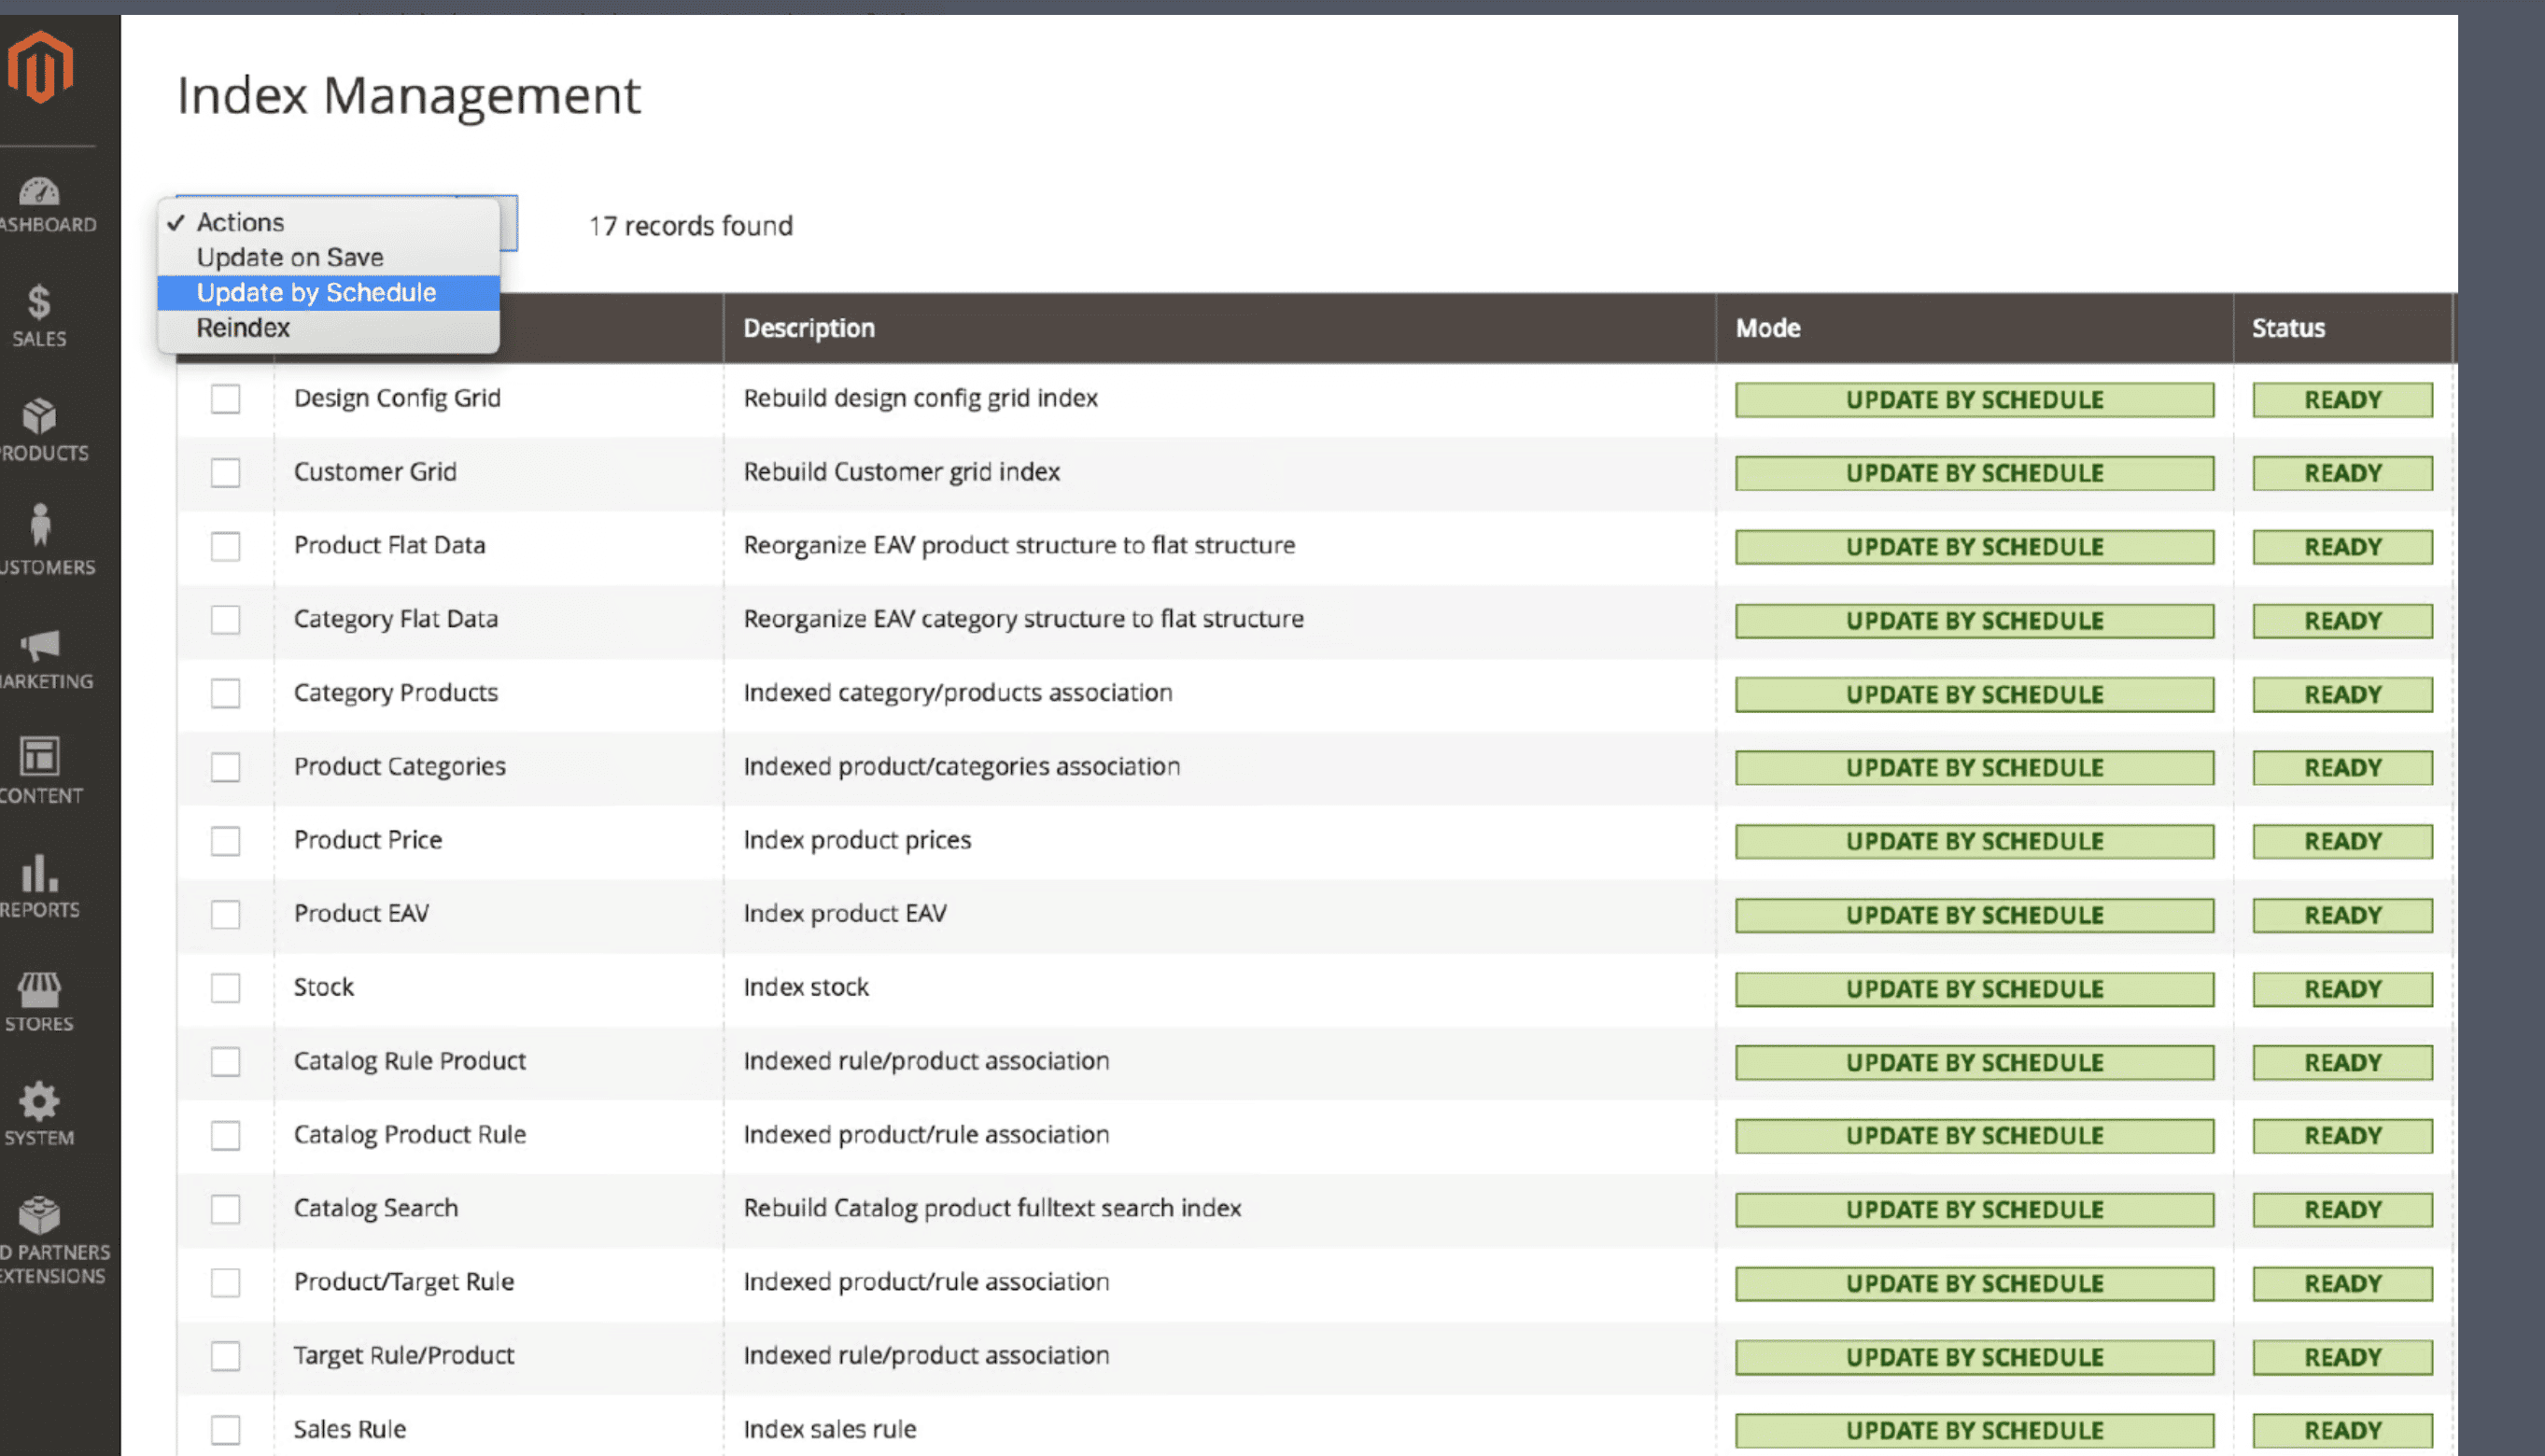Click 'Index sales rule' description
The image size is (2545, 1456).
829,1429
